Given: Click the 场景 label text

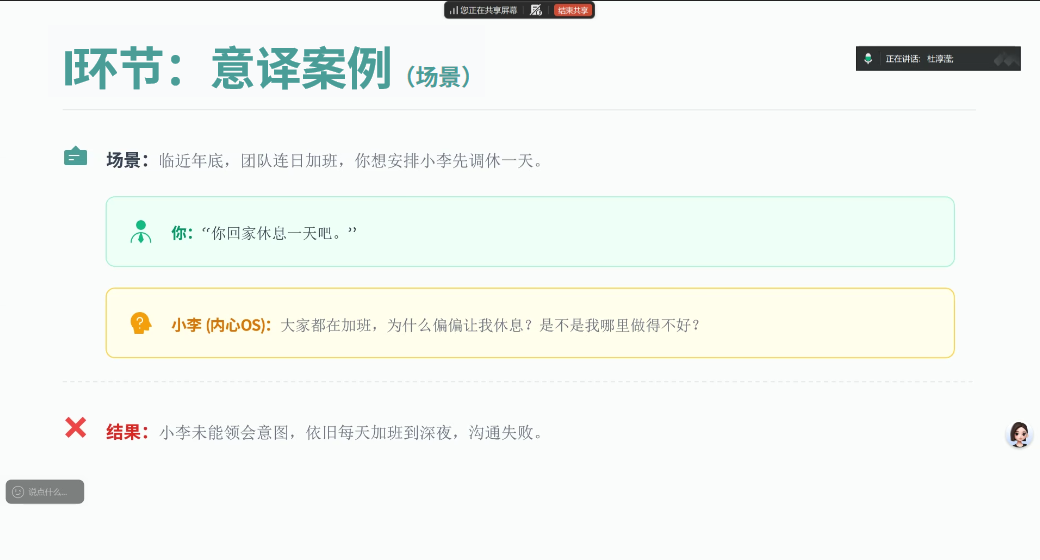Looking at the screenshot, I should coord(127,160).
